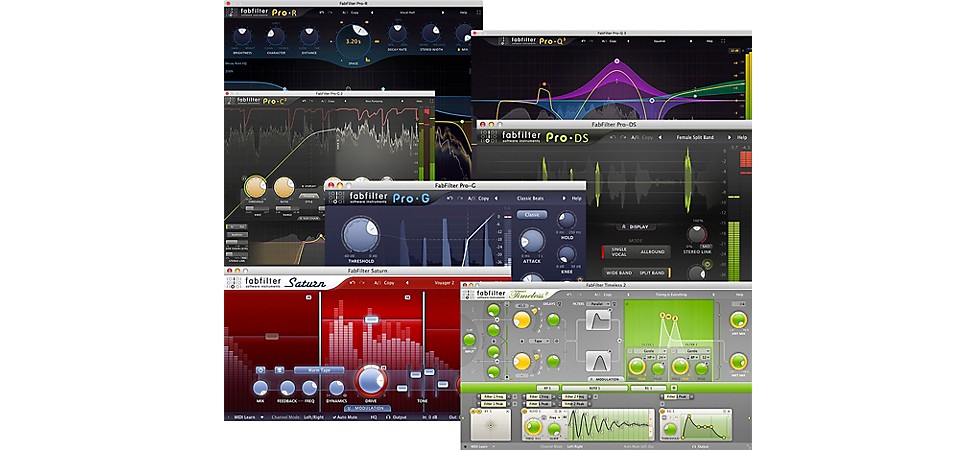The image size is (976, 450).
Task: Expand the Modulation button in Timeless 2
Action: click(607, 379)
